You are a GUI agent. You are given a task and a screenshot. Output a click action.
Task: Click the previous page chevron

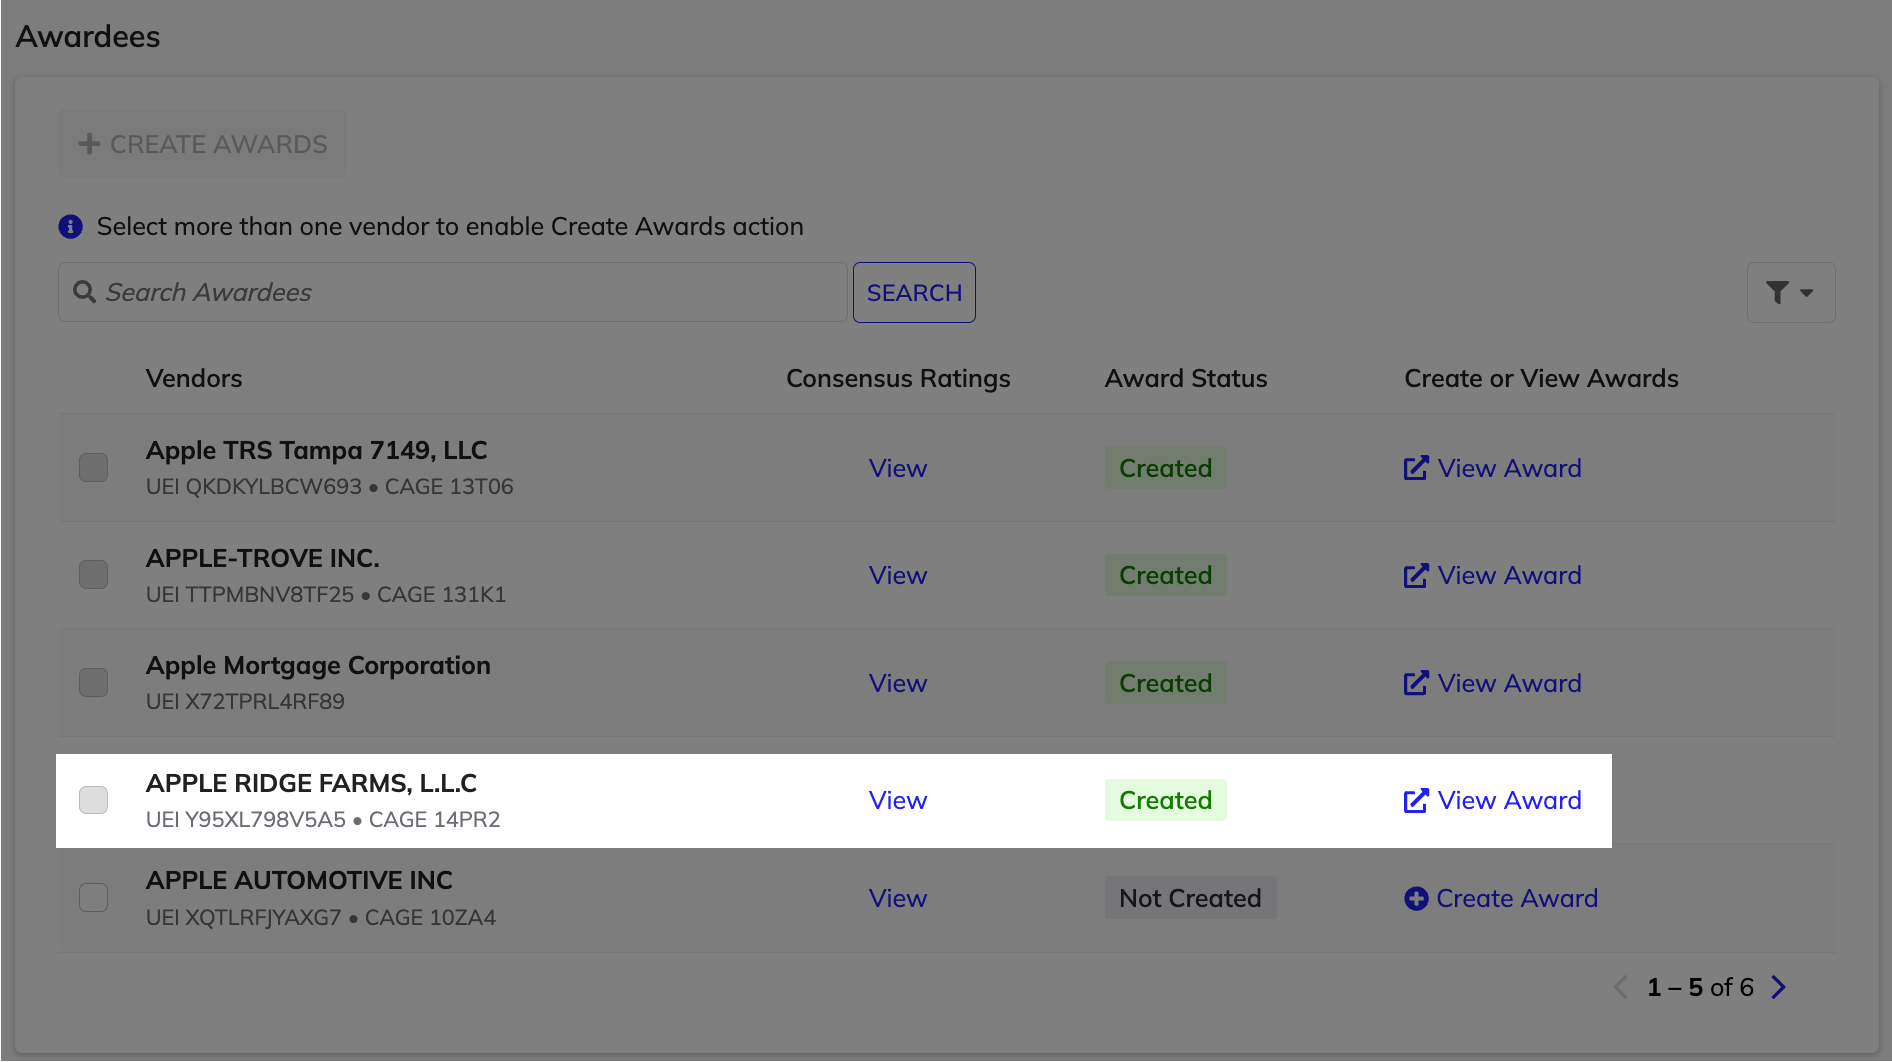pyautogui.click(x=1621, y=987)
